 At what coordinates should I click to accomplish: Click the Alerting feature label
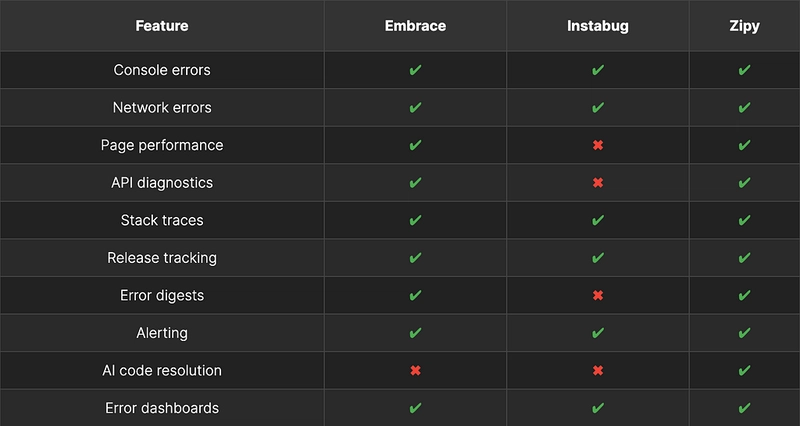click(x=162, y=333)
